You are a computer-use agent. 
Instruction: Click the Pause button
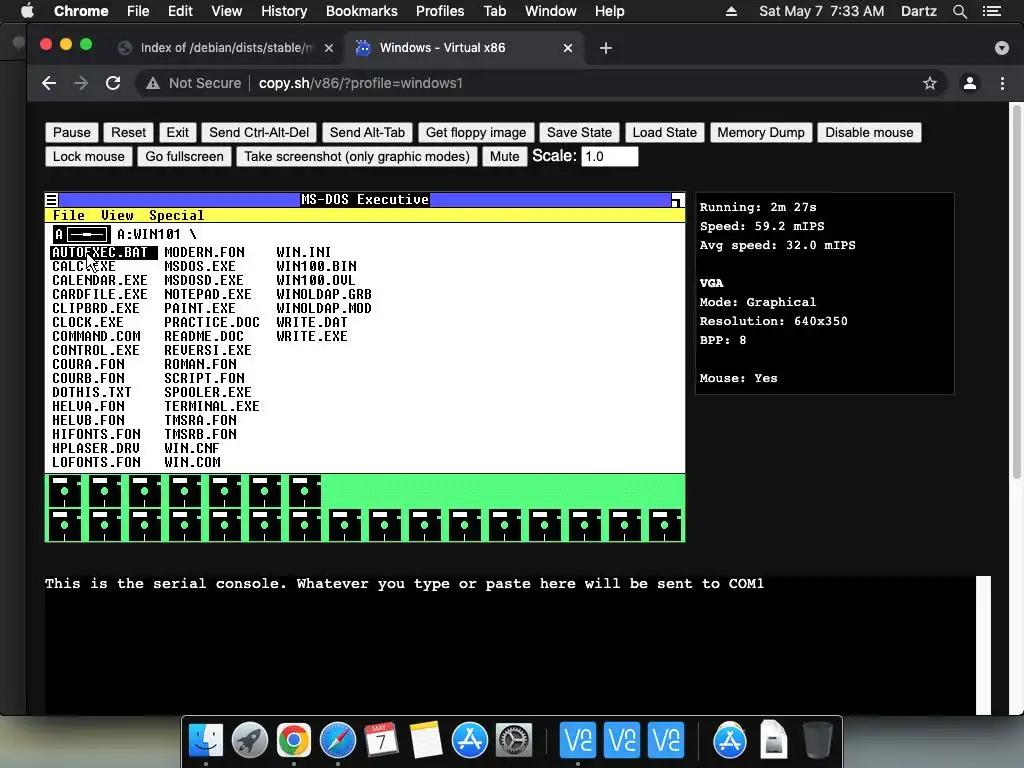point(72,133)
